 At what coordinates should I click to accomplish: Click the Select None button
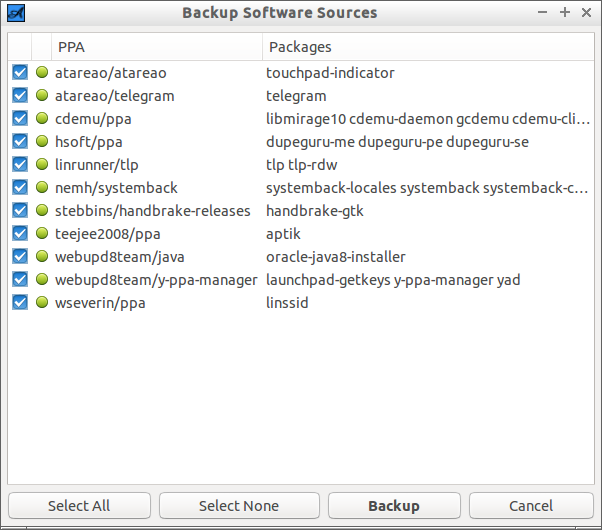tap(239, 505)
